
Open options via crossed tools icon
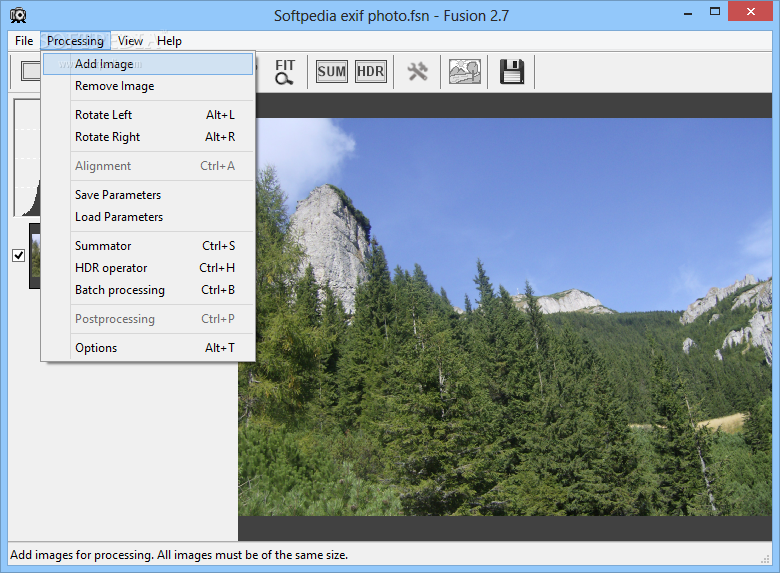click(x=417, y=72)
